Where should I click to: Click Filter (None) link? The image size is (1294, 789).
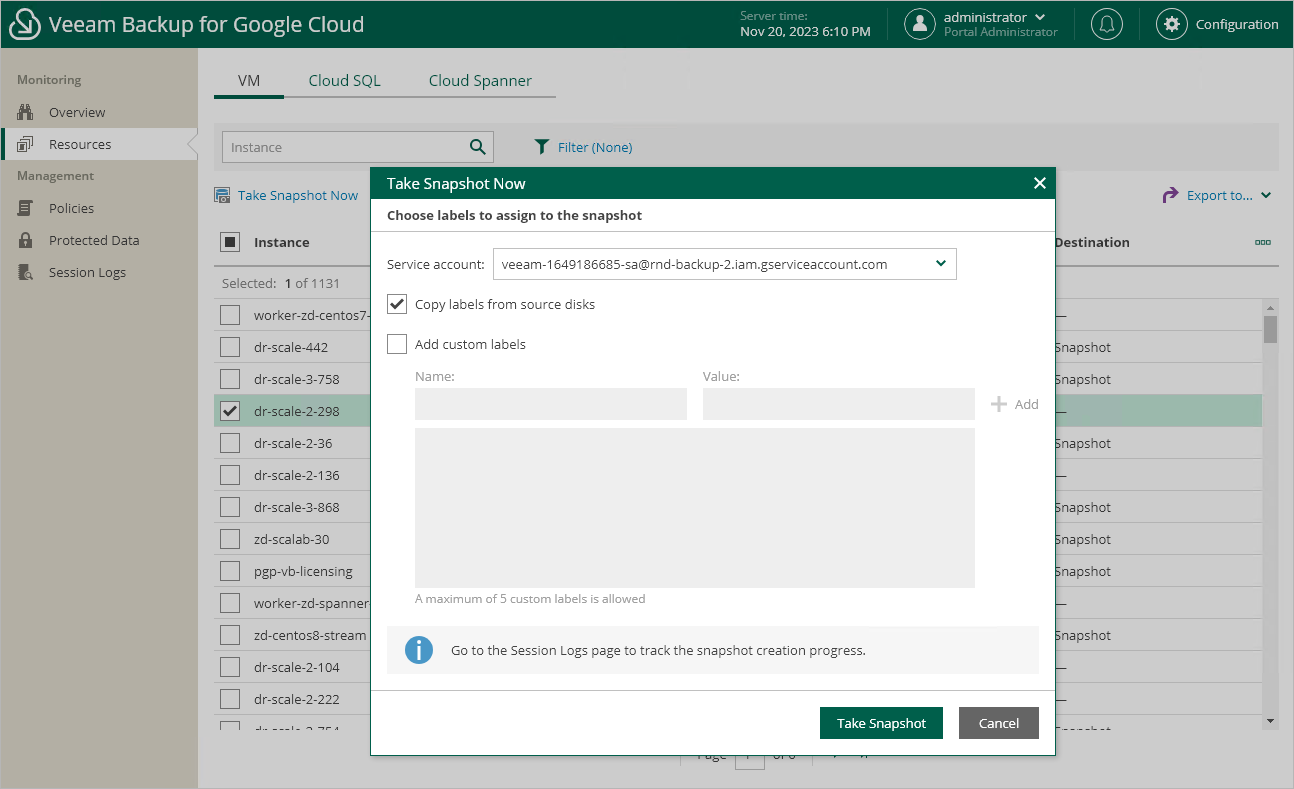595,147
